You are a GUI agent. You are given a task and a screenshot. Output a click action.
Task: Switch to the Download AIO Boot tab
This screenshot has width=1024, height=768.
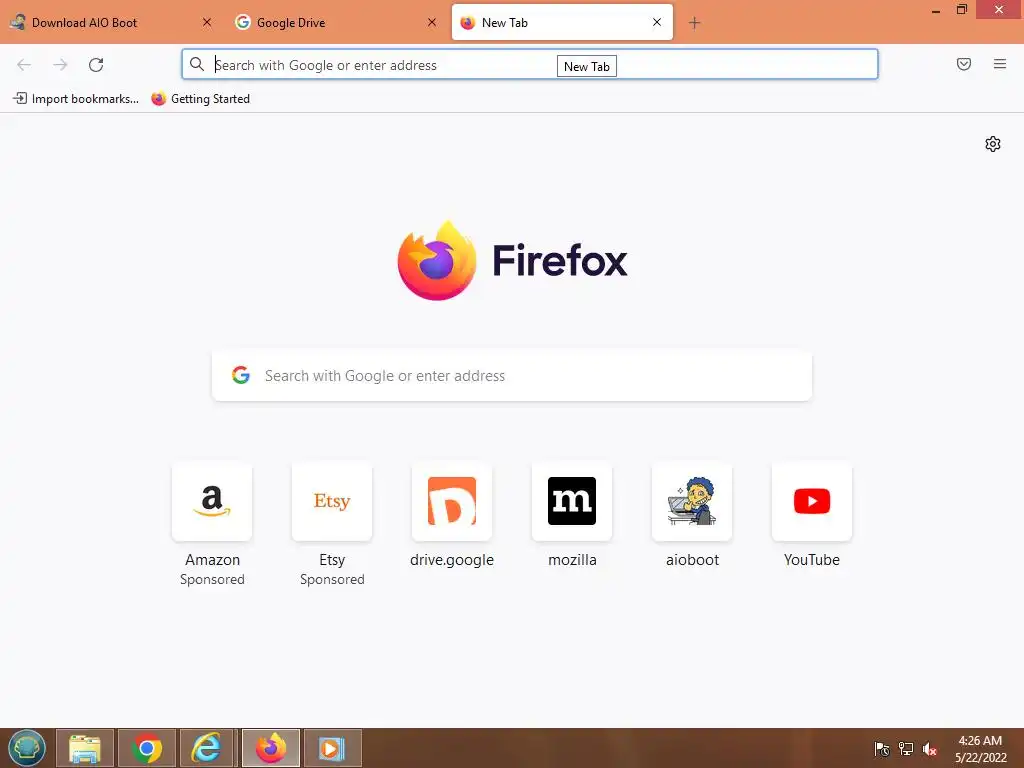click(x=110, y=22)
